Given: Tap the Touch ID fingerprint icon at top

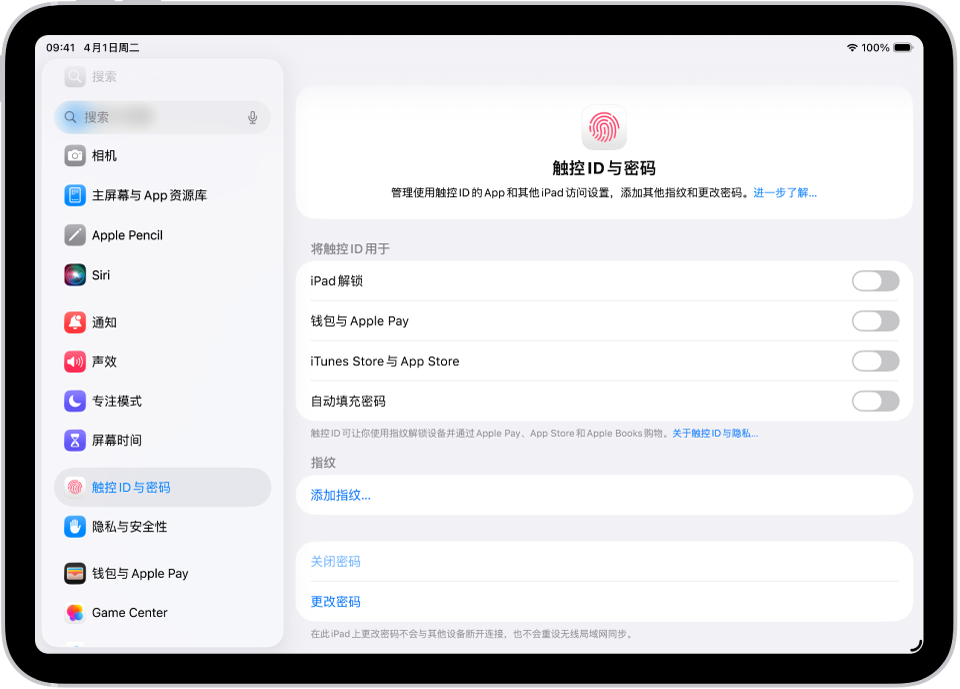Looking at the screenshot, I should click(603, 127).
